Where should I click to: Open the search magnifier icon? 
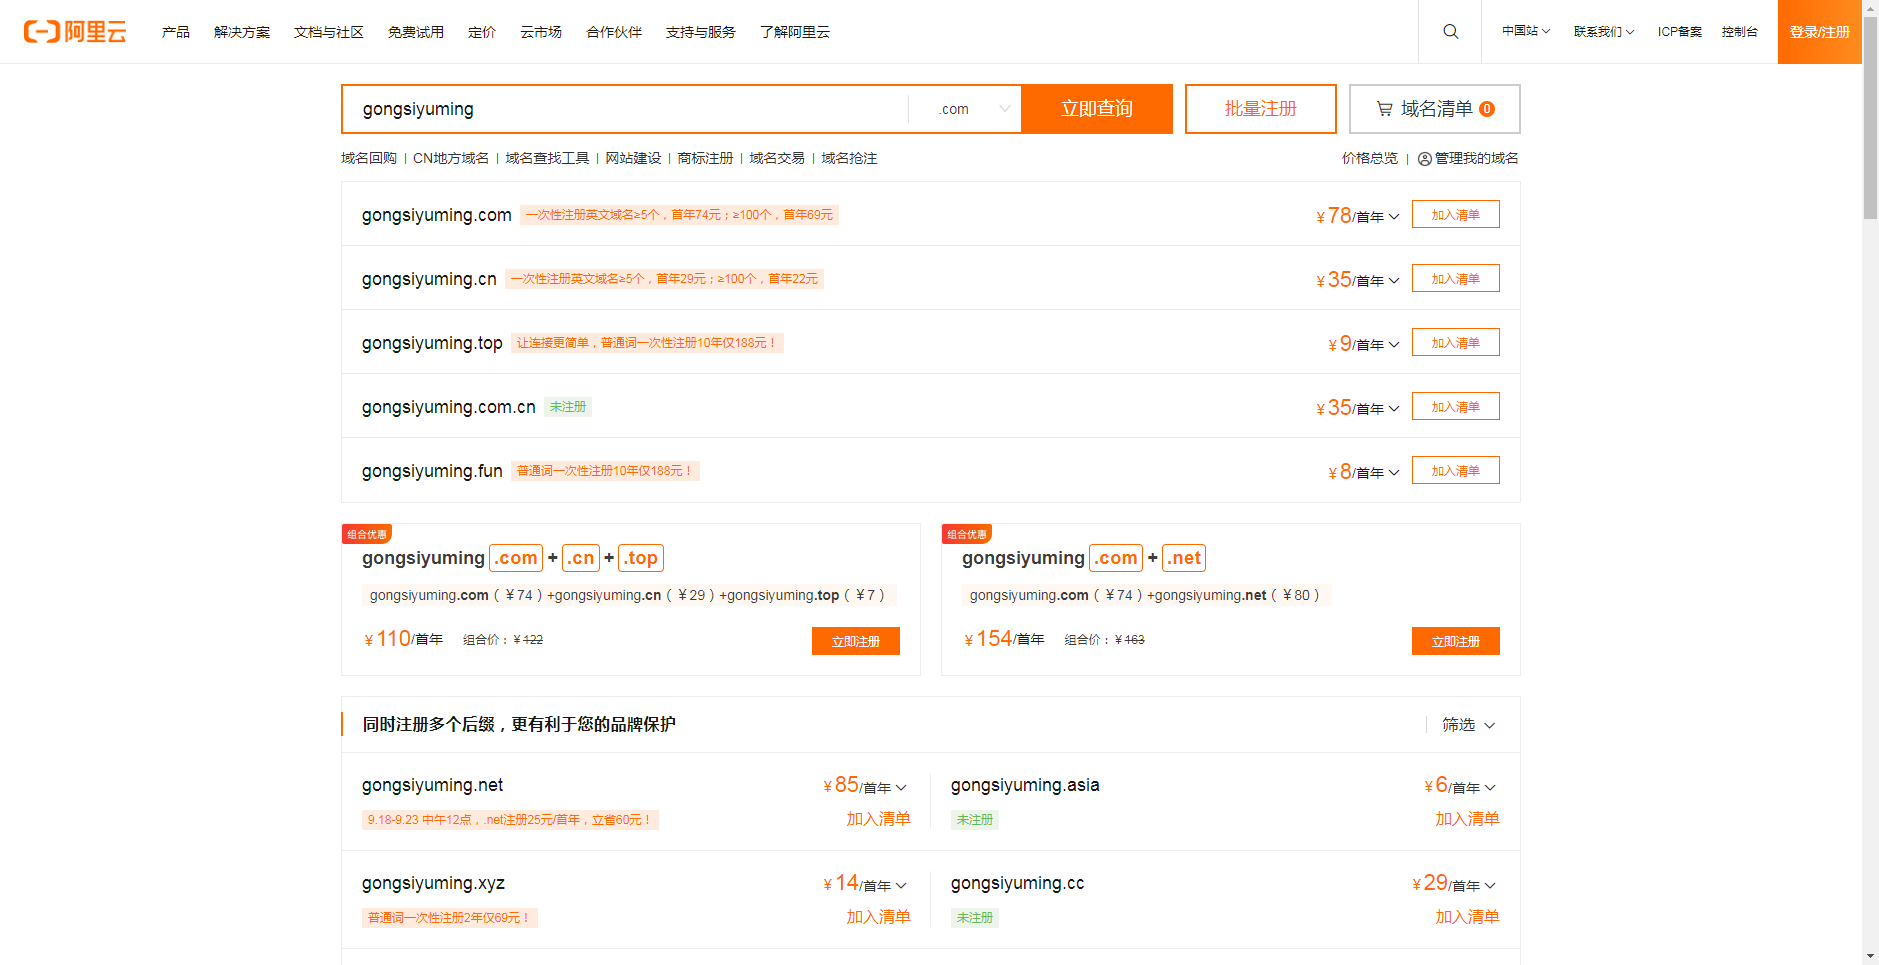[1450, 32]
